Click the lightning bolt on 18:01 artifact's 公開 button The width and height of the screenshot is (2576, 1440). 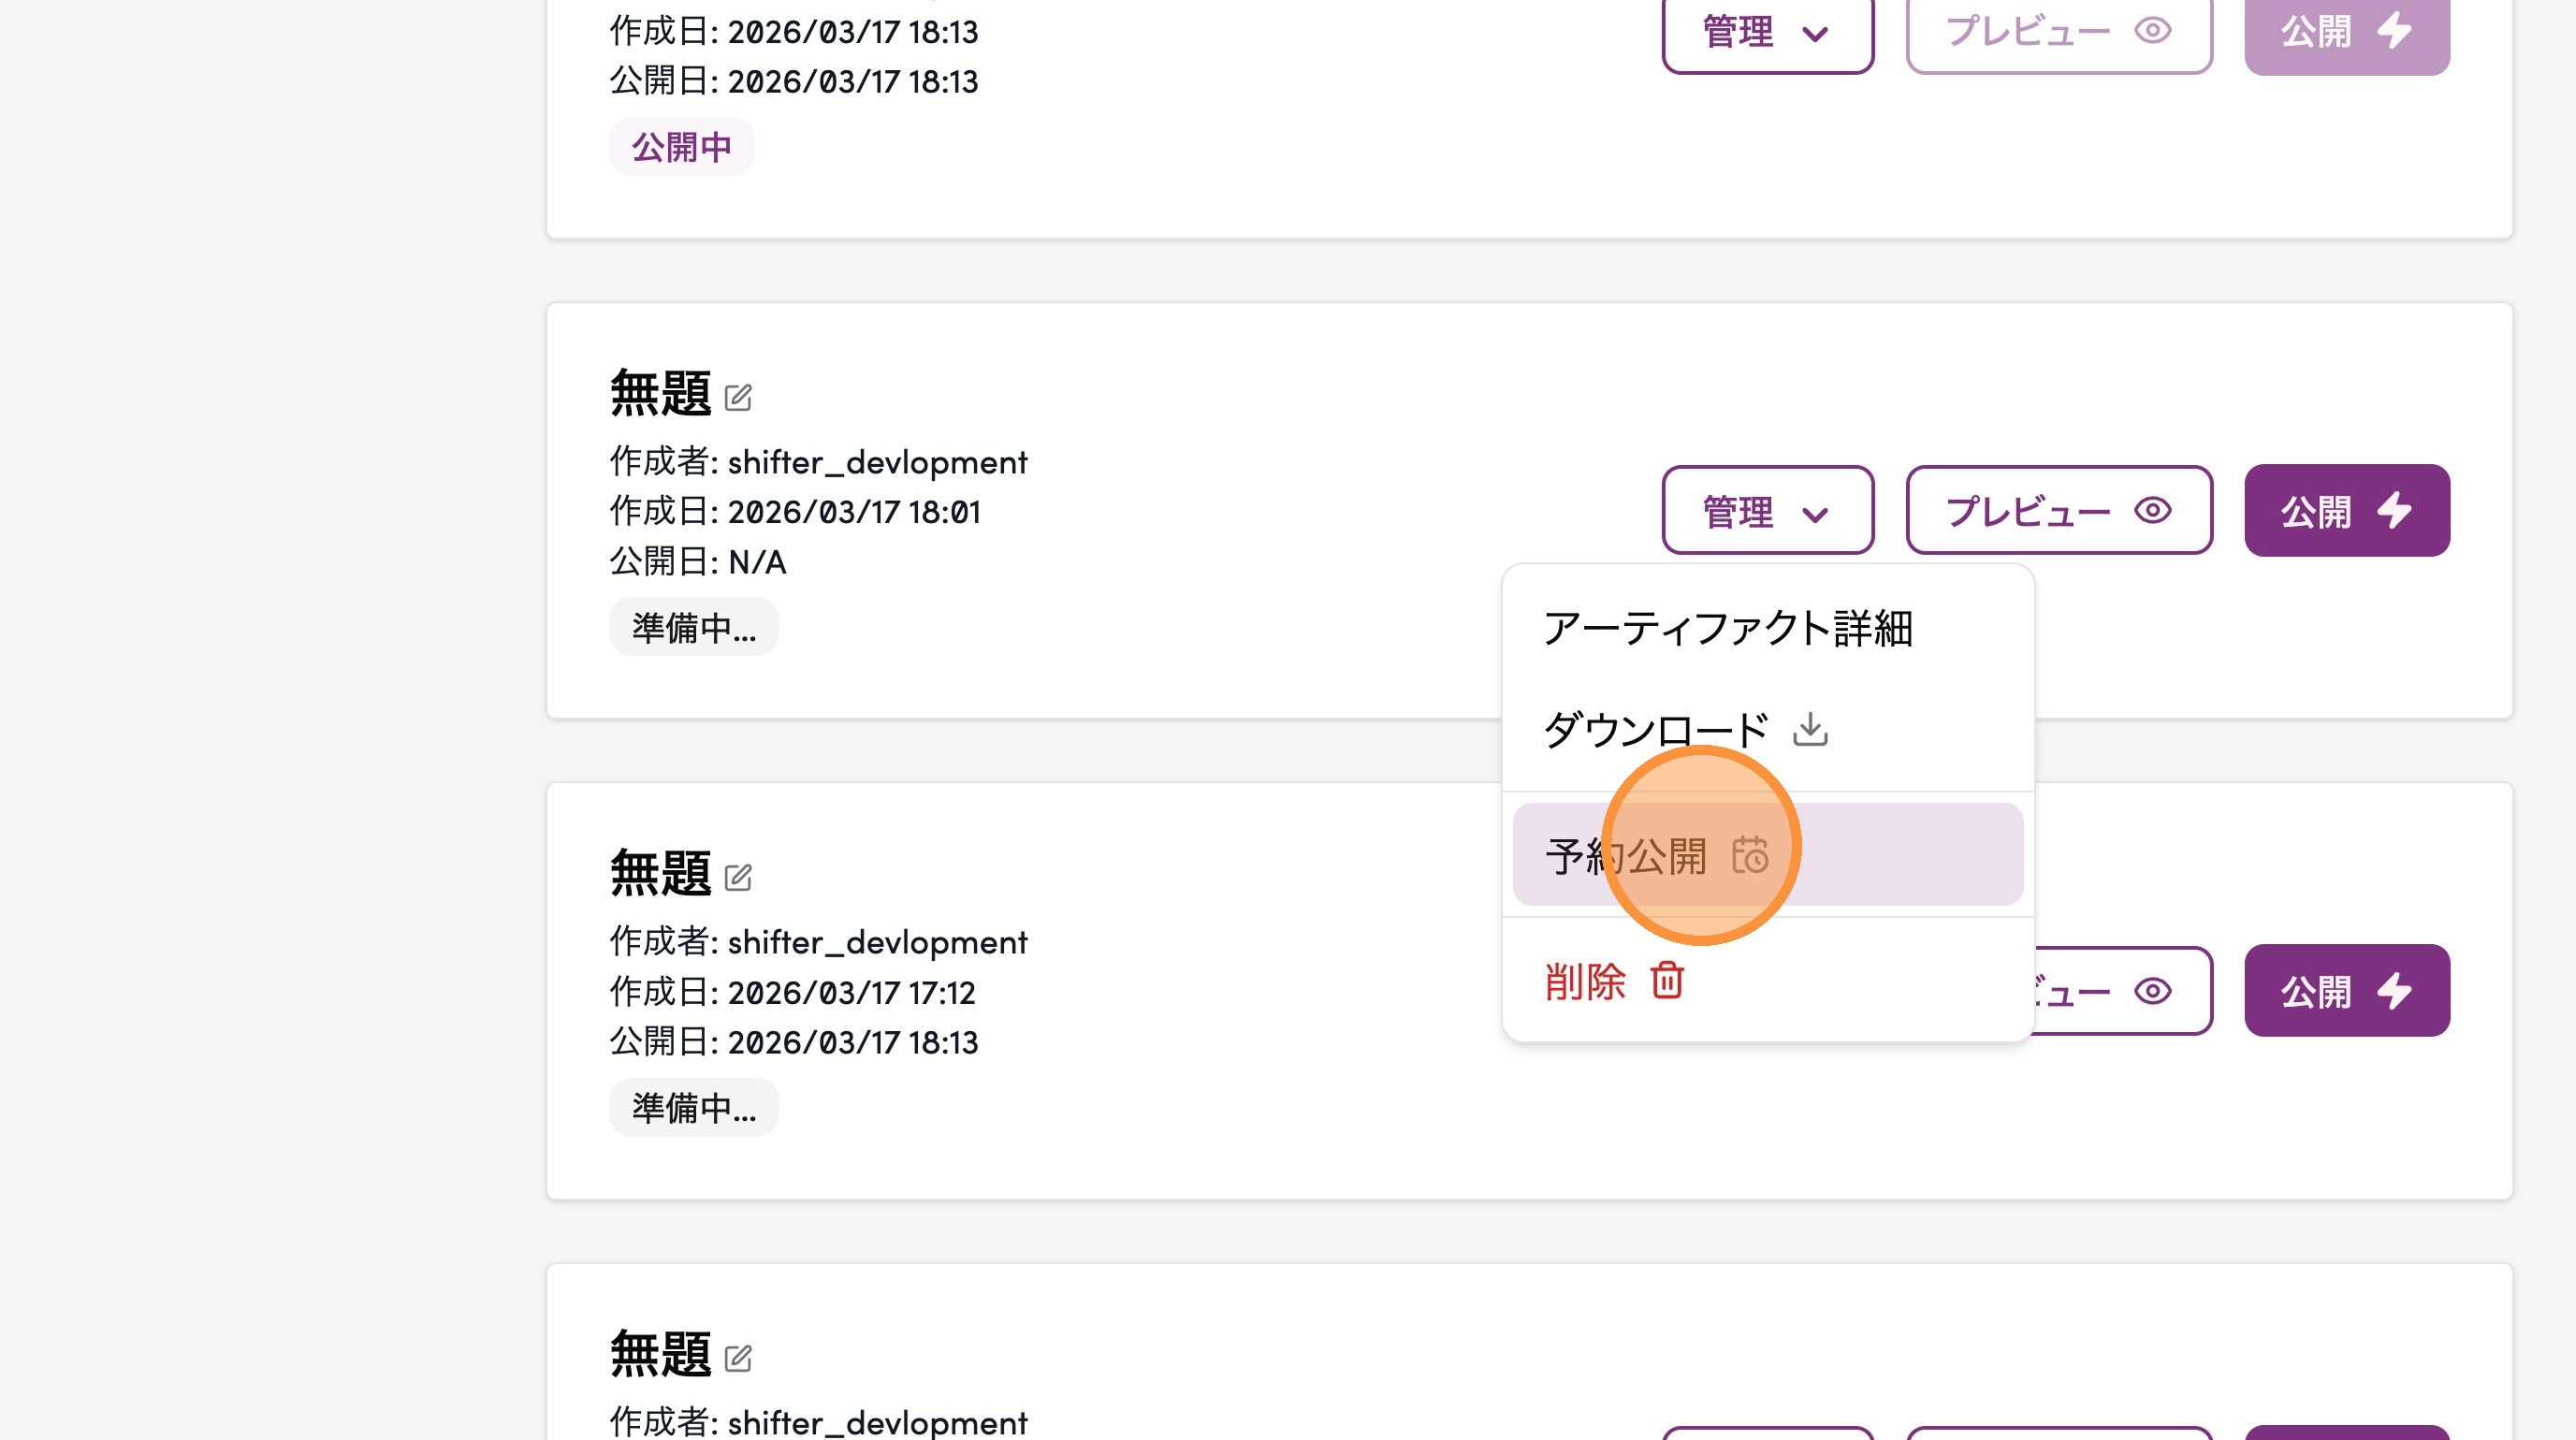[x=2394, y=510]
